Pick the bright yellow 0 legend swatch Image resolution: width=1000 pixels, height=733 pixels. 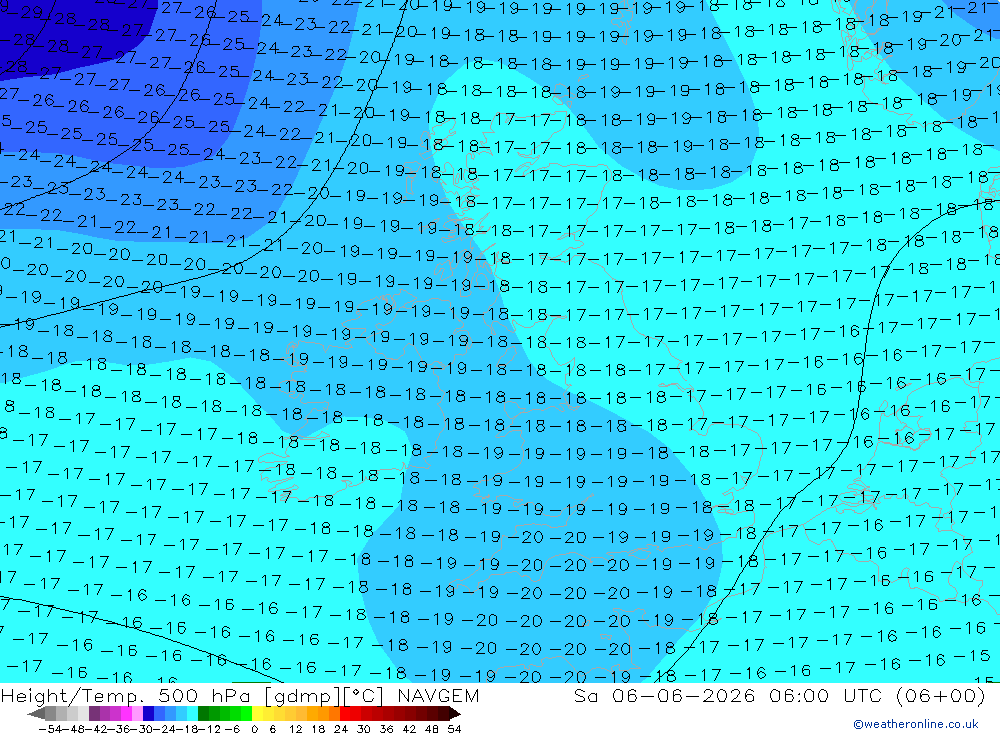pyautogui.click(x=258, y=713)
